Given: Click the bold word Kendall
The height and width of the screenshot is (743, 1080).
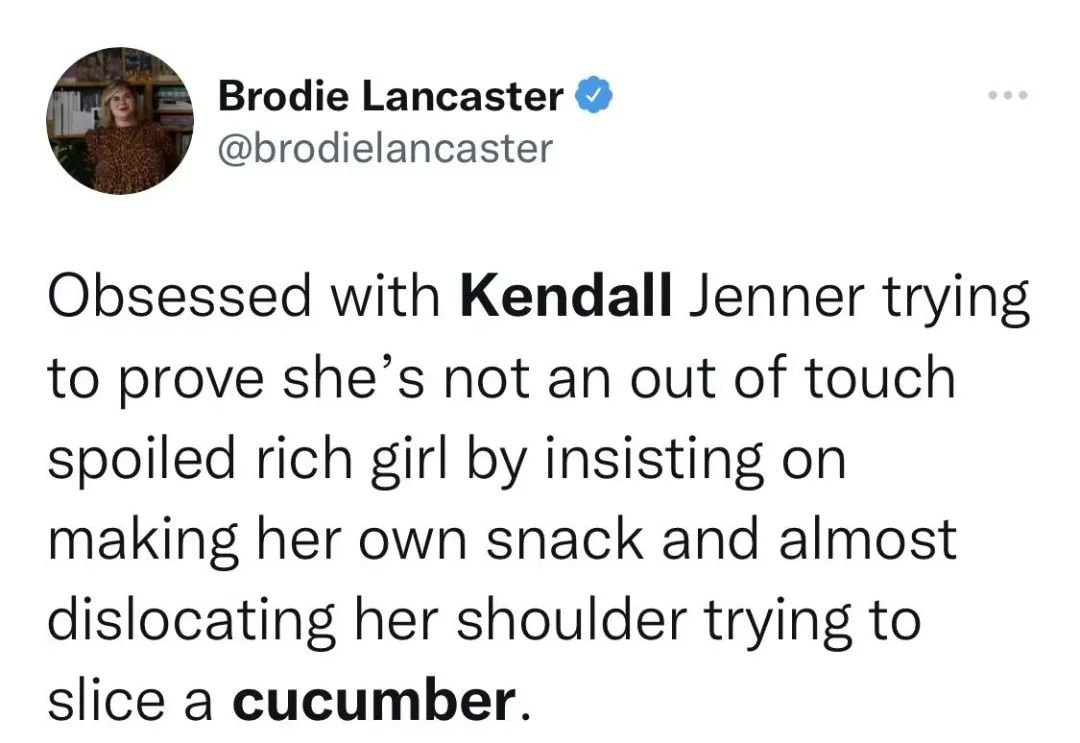Looking at the screenshot, I should point(566,299).
